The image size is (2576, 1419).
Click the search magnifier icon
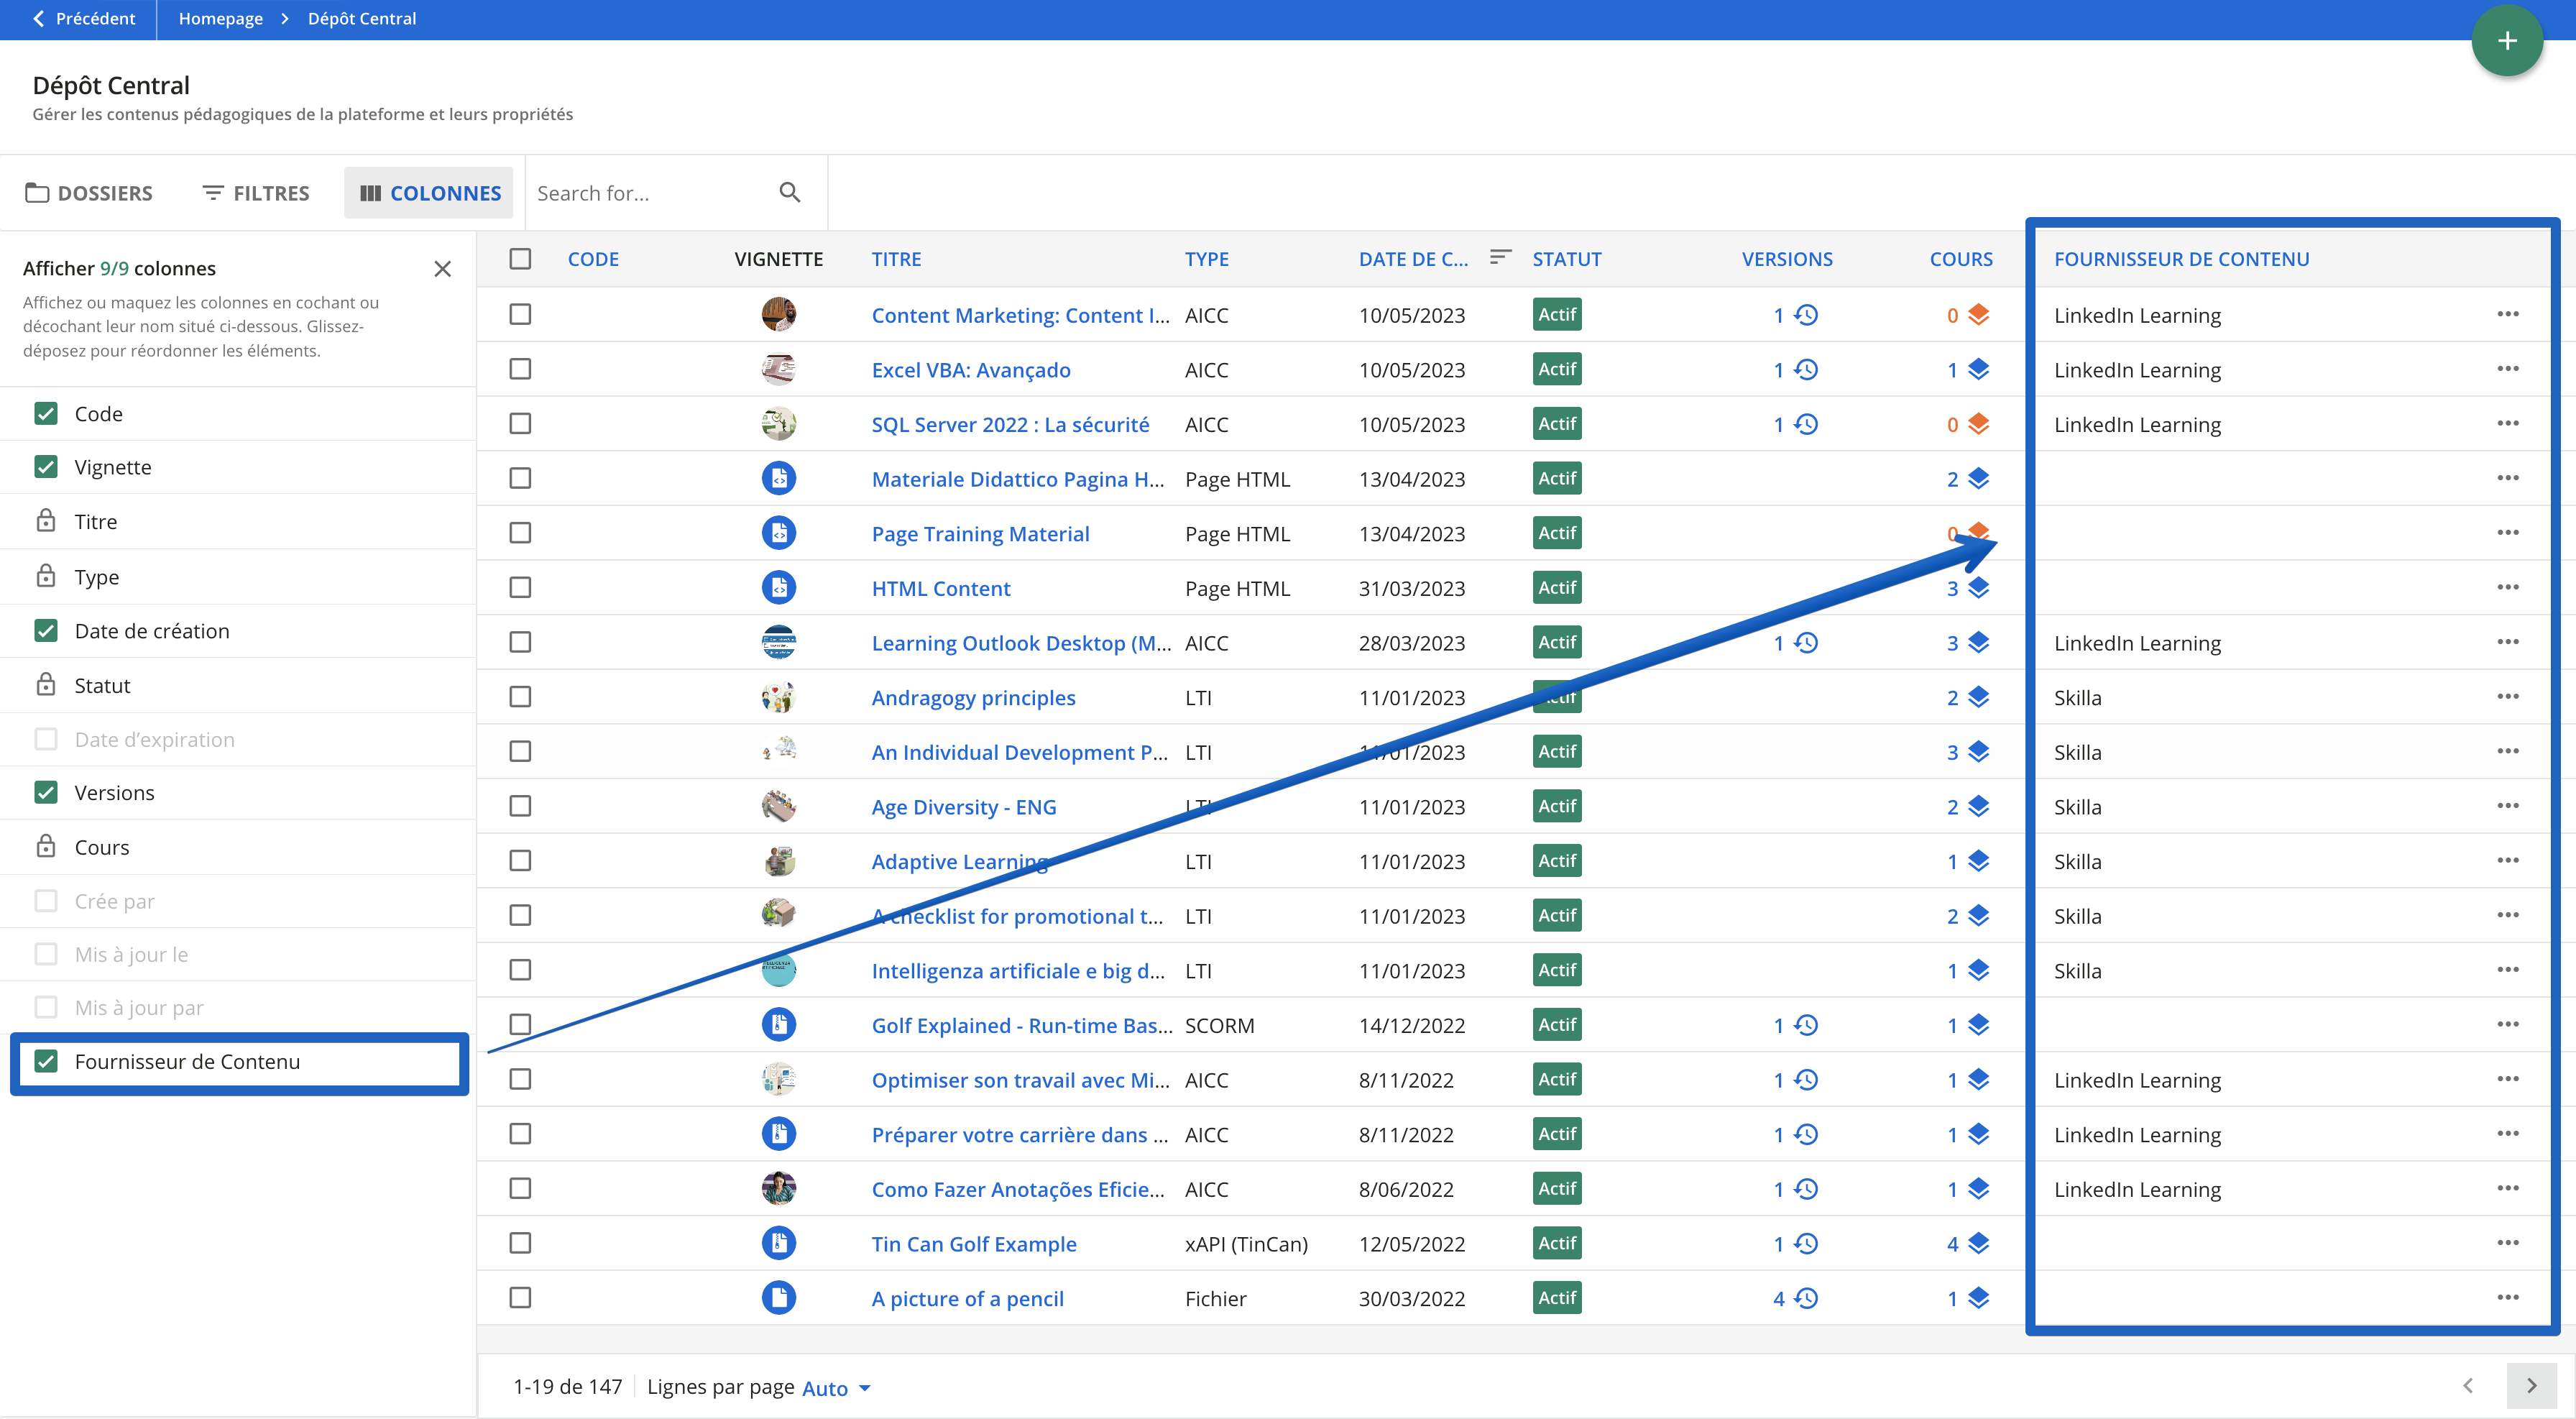coord(790,192)
